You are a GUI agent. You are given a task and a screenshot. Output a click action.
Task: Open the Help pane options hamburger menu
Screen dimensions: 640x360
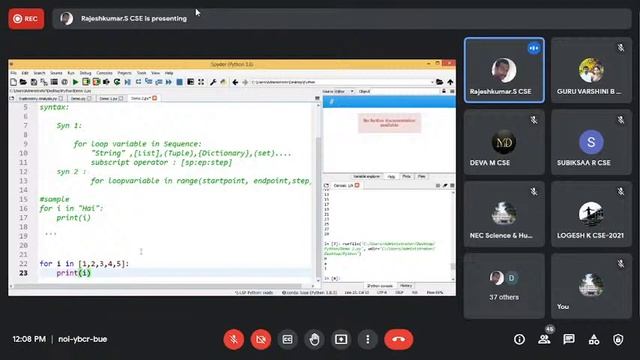452,91
